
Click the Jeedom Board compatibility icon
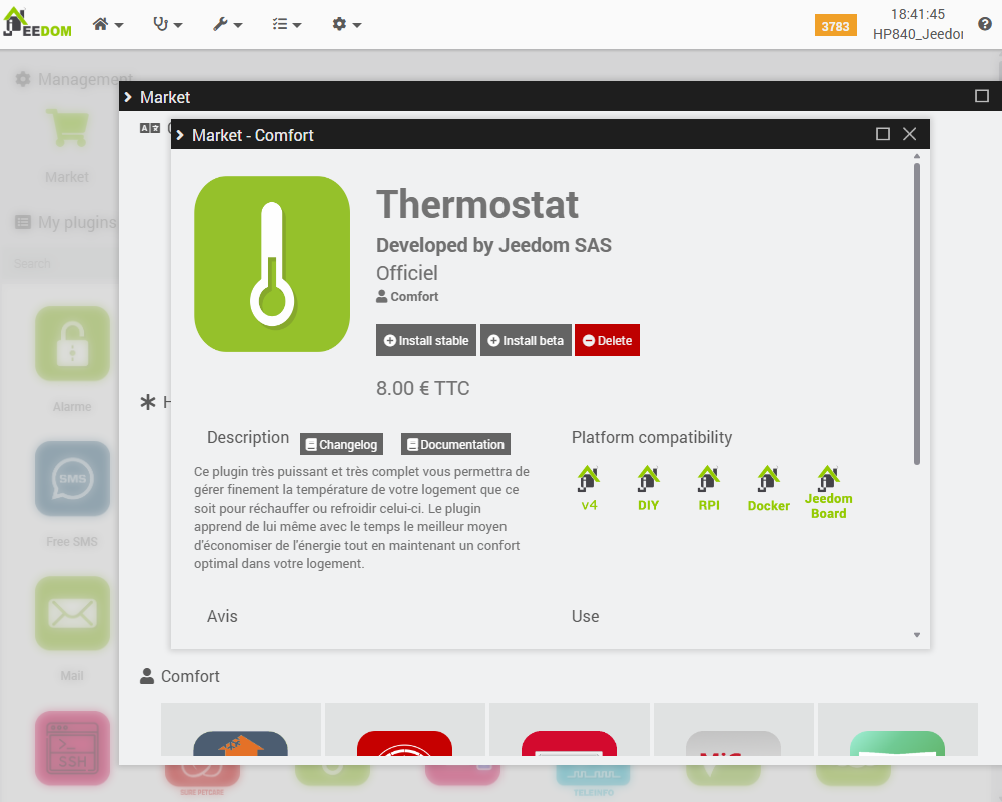click(x=828, y=477)
